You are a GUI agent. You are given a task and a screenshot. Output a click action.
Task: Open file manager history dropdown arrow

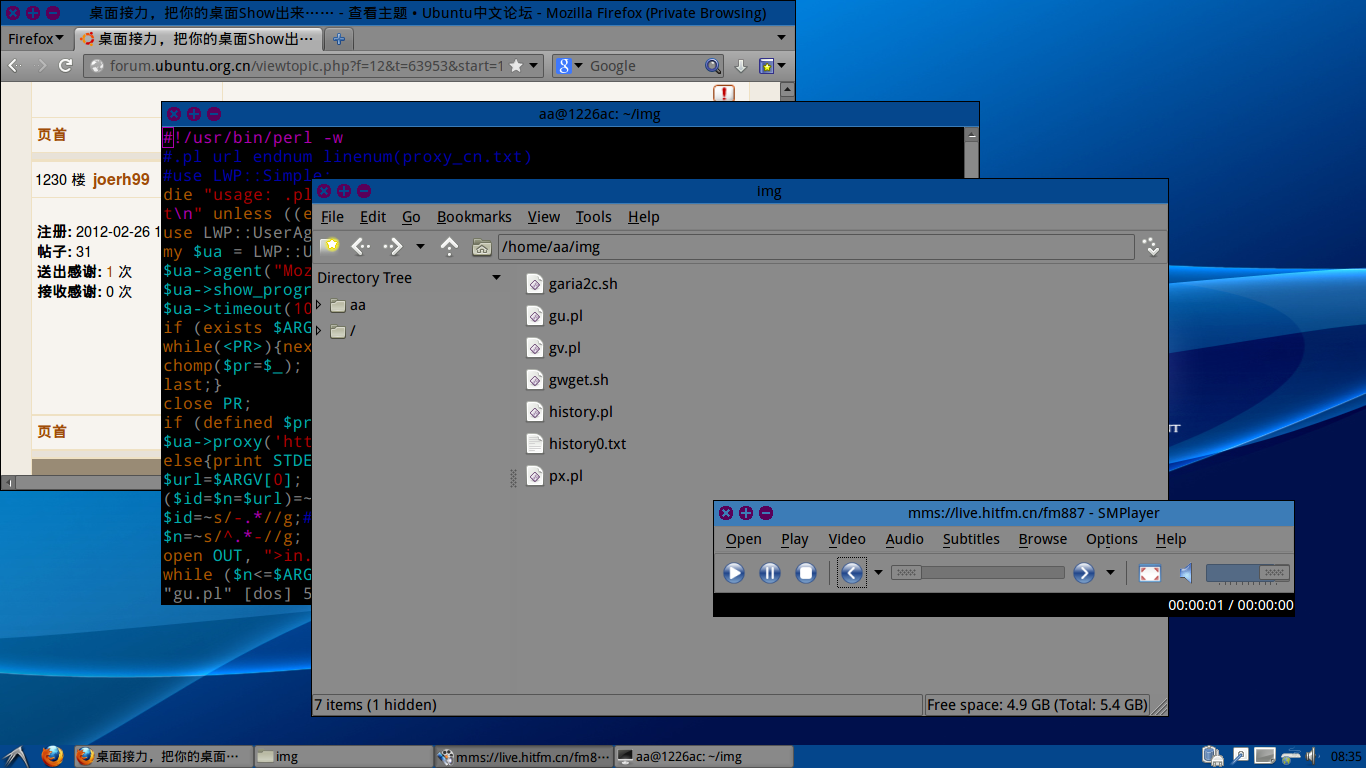coord(420,246)
